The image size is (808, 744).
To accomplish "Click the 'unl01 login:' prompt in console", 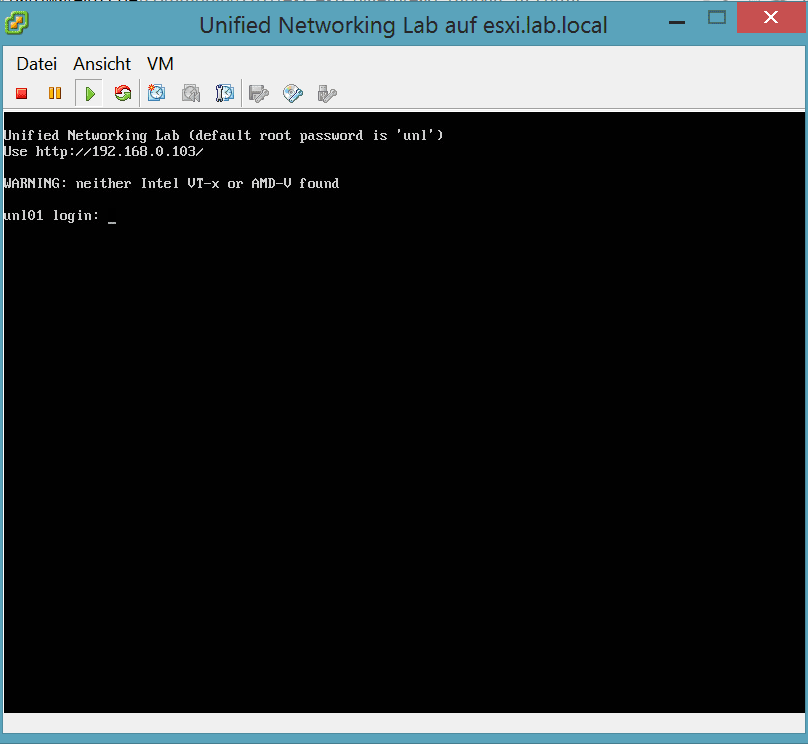I will [51, 215].
